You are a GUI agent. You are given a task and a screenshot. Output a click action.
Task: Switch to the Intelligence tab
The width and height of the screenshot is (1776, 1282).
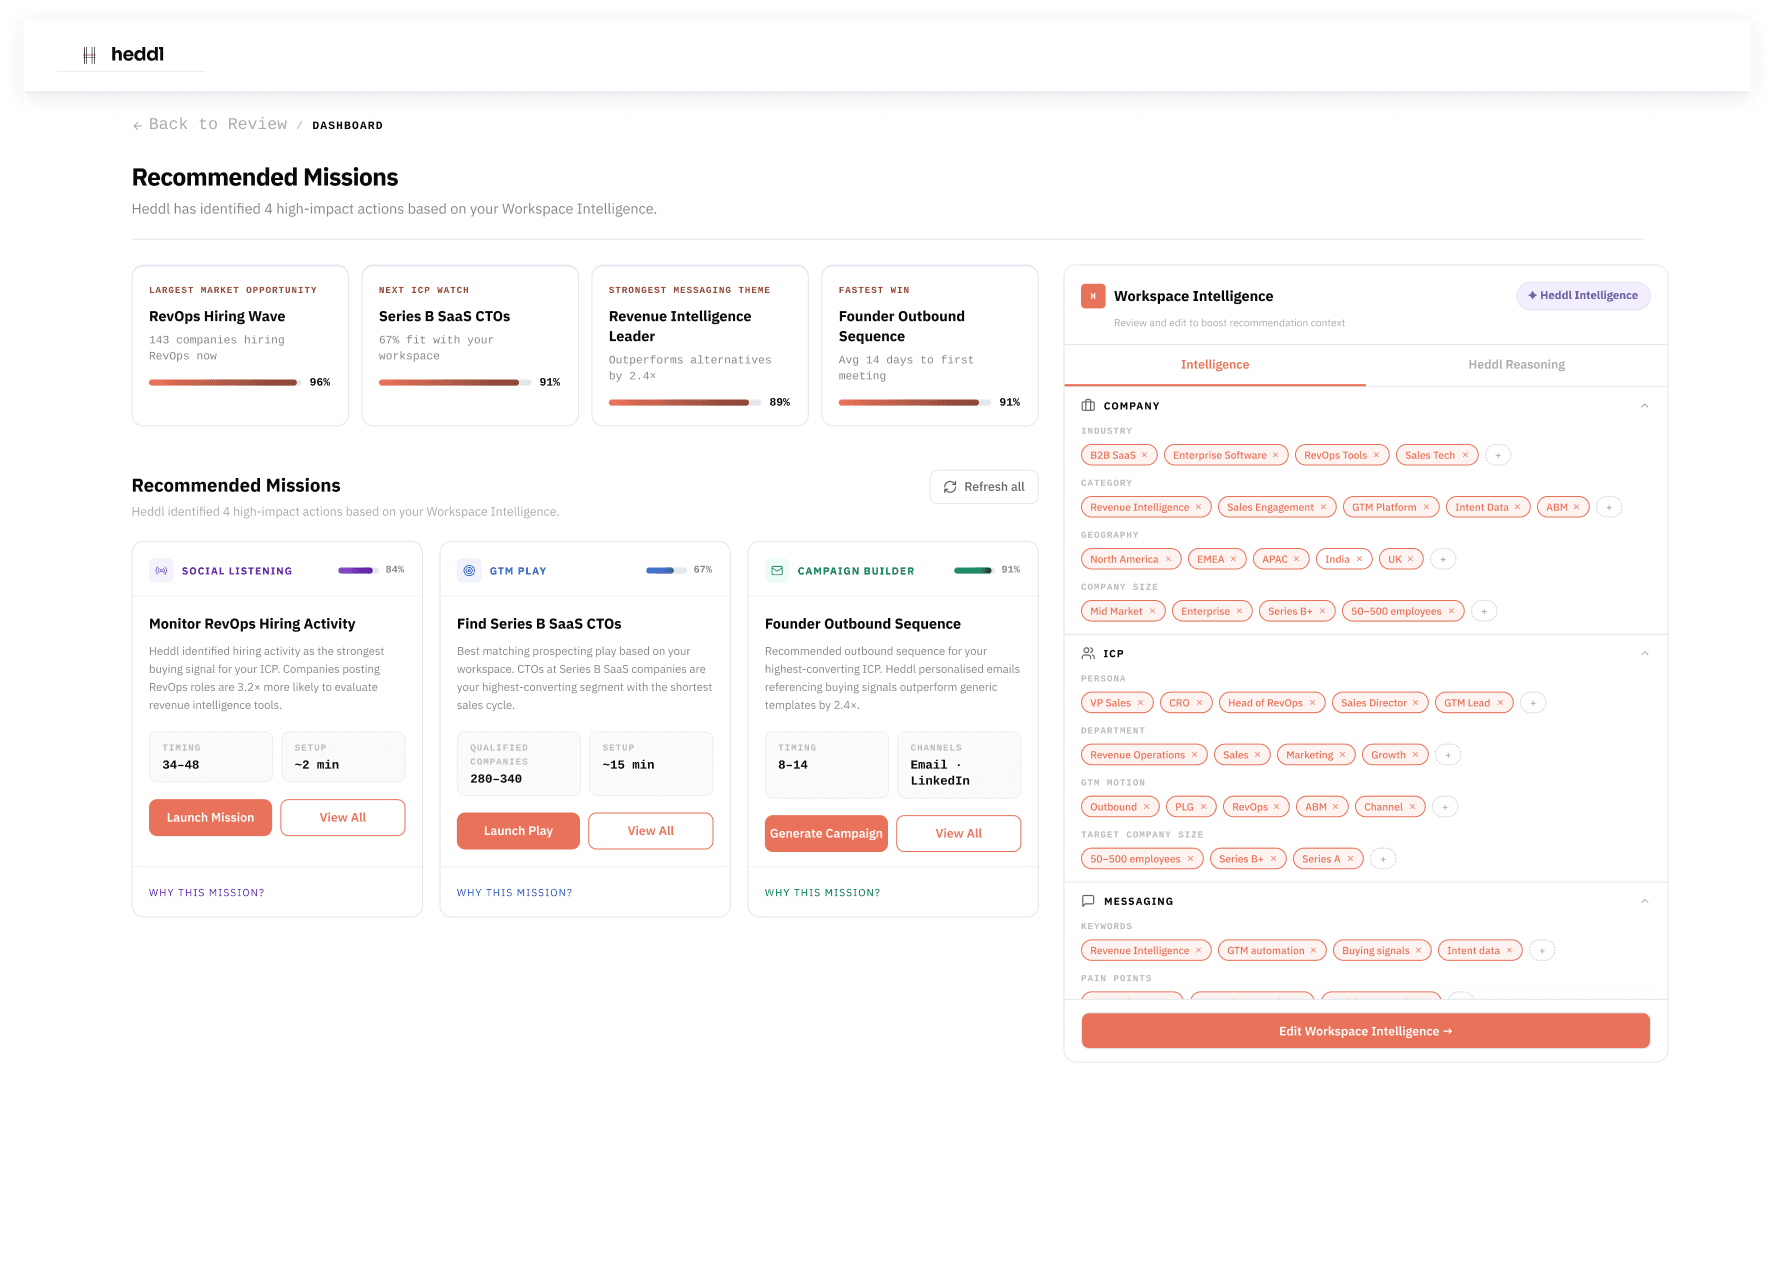tap(1215, 365)
